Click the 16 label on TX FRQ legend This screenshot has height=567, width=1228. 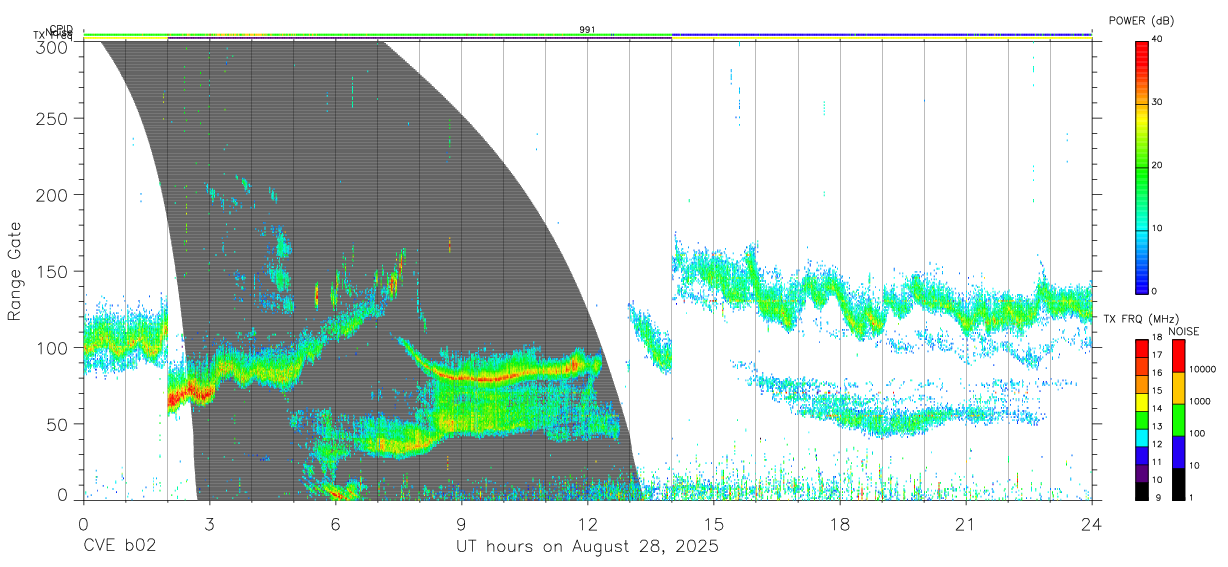(x=1158, y=372)
